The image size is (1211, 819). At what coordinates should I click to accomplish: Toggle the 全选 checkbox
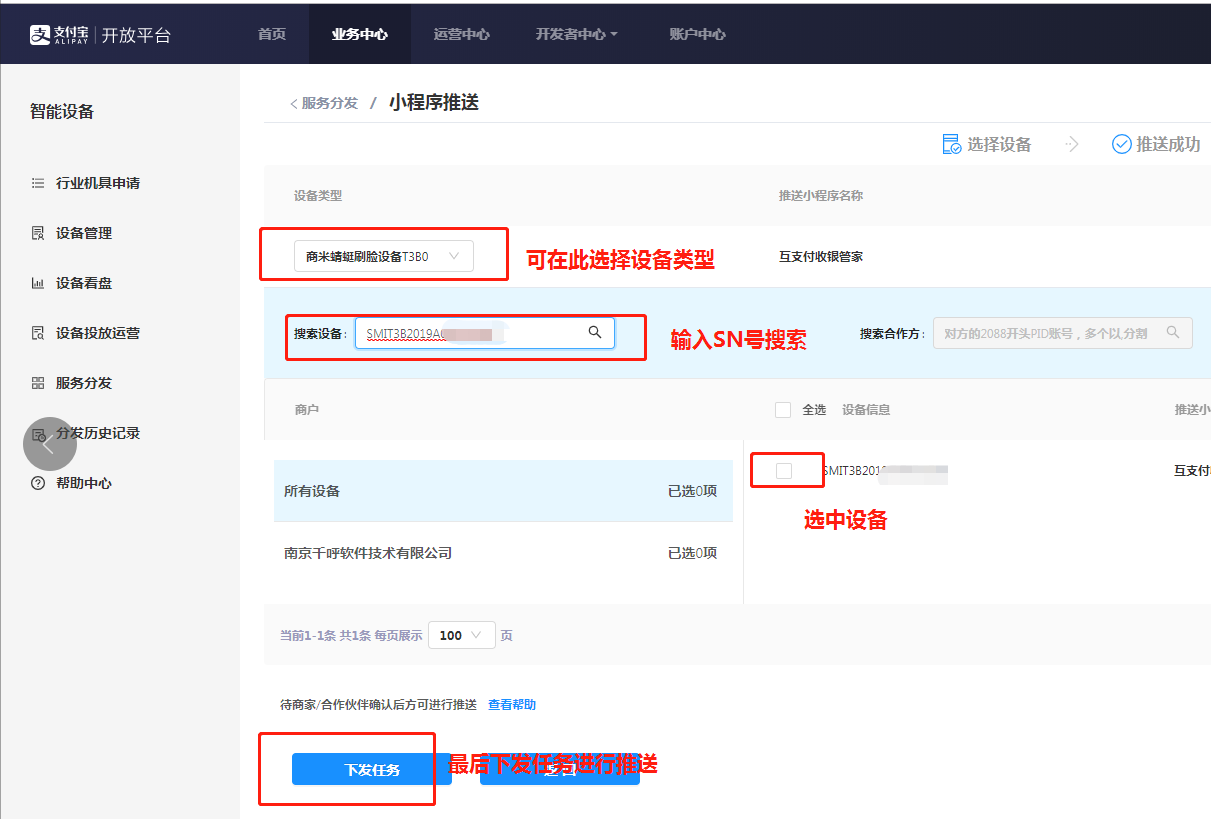pos(783,410)
